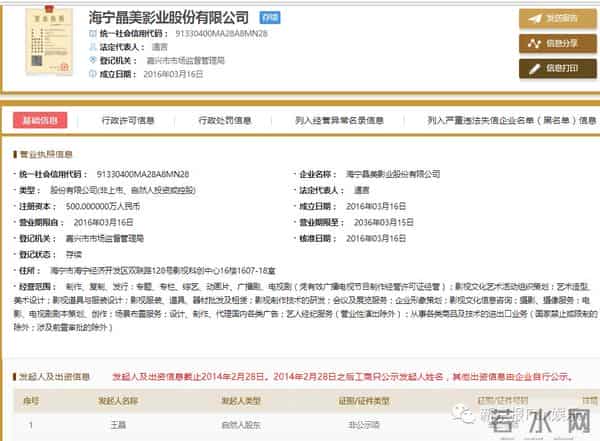This screenshot has width=600, height=441.
Task: Click the 信息分享 share button
Action: (558, 44)
